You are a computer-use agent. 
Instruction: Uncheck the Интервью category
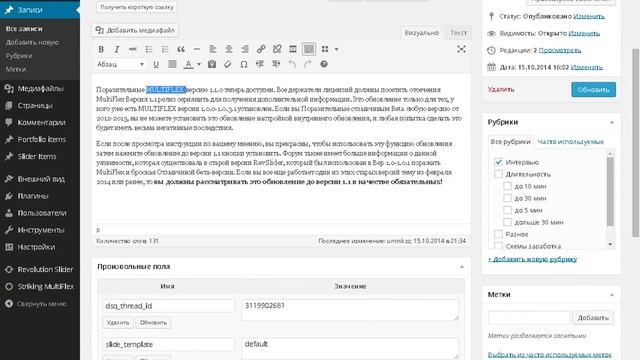coord(498,162)
